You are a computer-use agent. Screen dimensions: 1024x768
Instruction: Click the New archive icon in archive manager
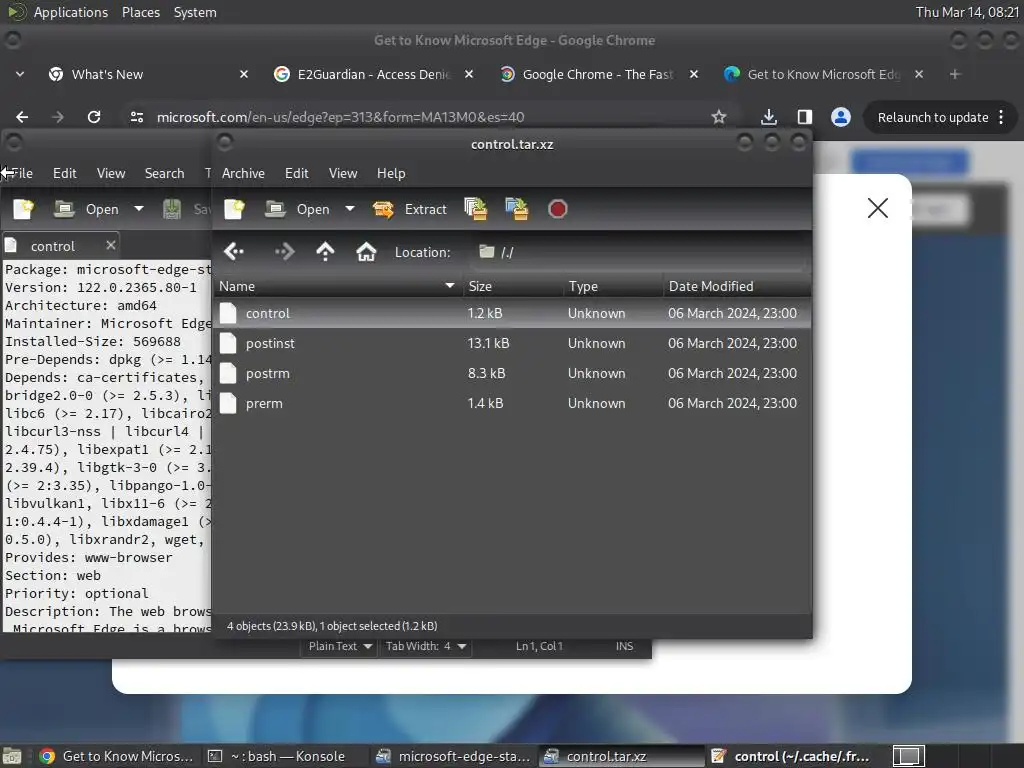click(x=234, y=209)
